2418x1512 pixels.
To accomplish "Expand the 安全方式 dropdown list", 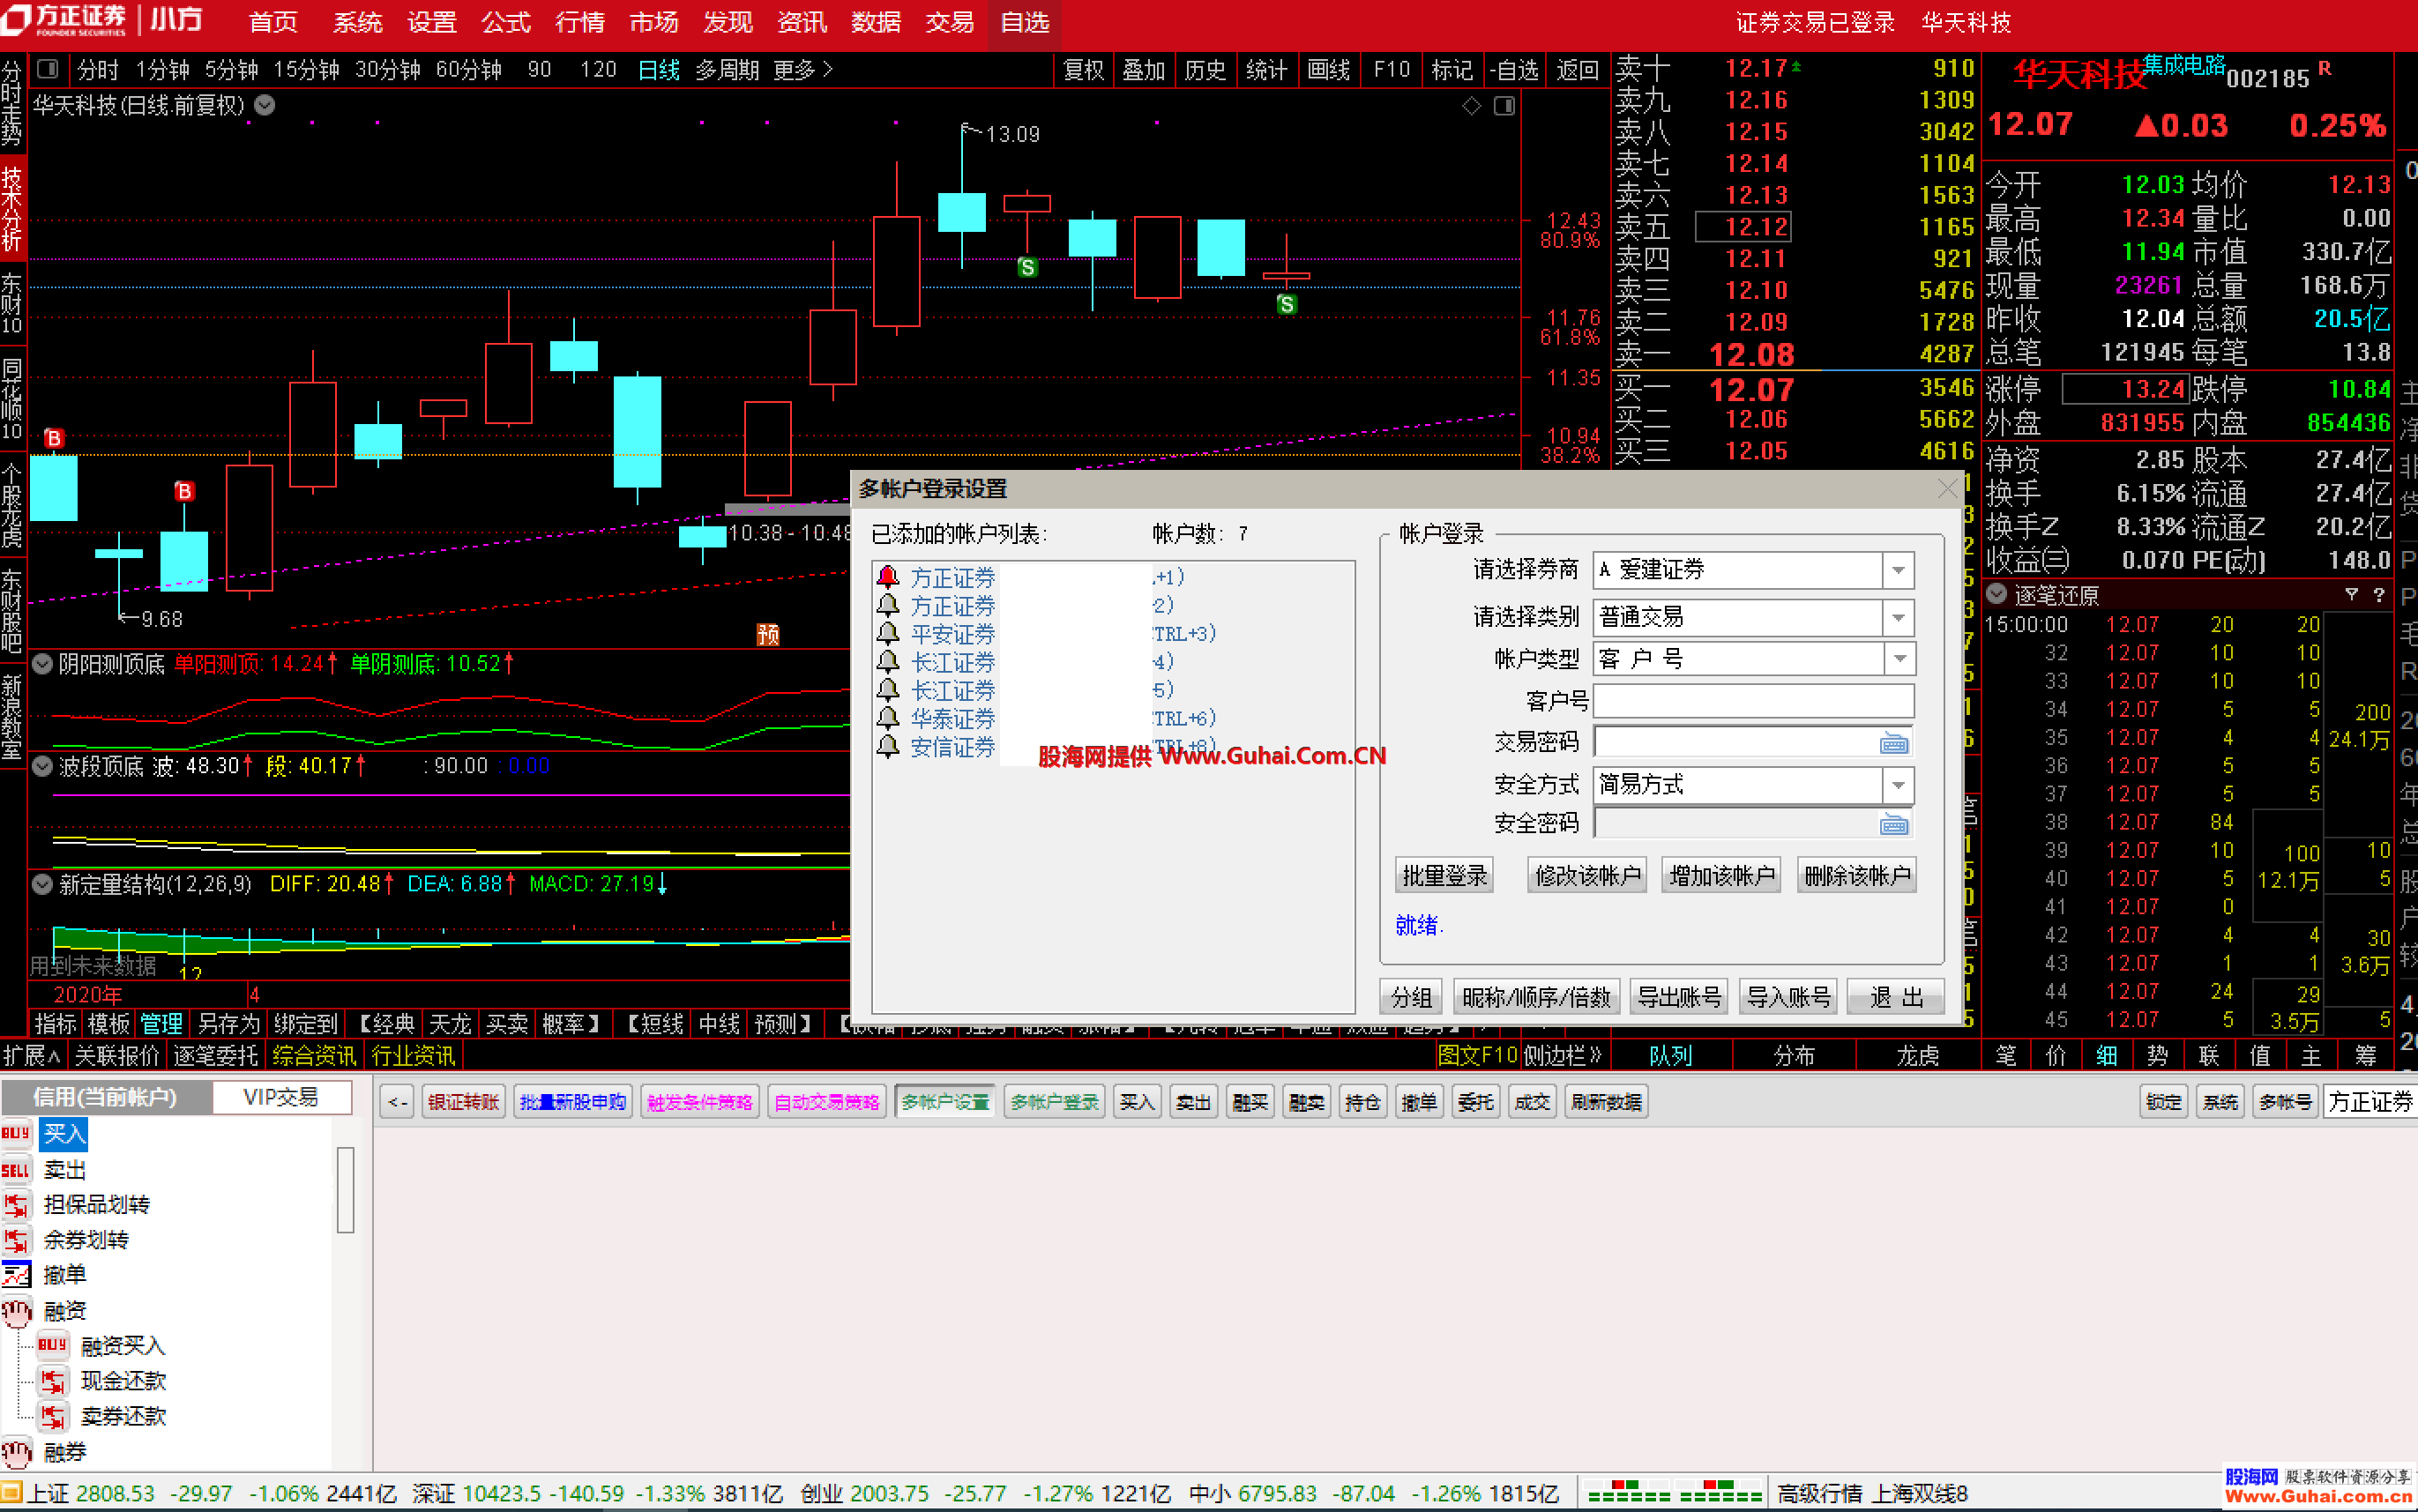I will (x=1898, y=785).
